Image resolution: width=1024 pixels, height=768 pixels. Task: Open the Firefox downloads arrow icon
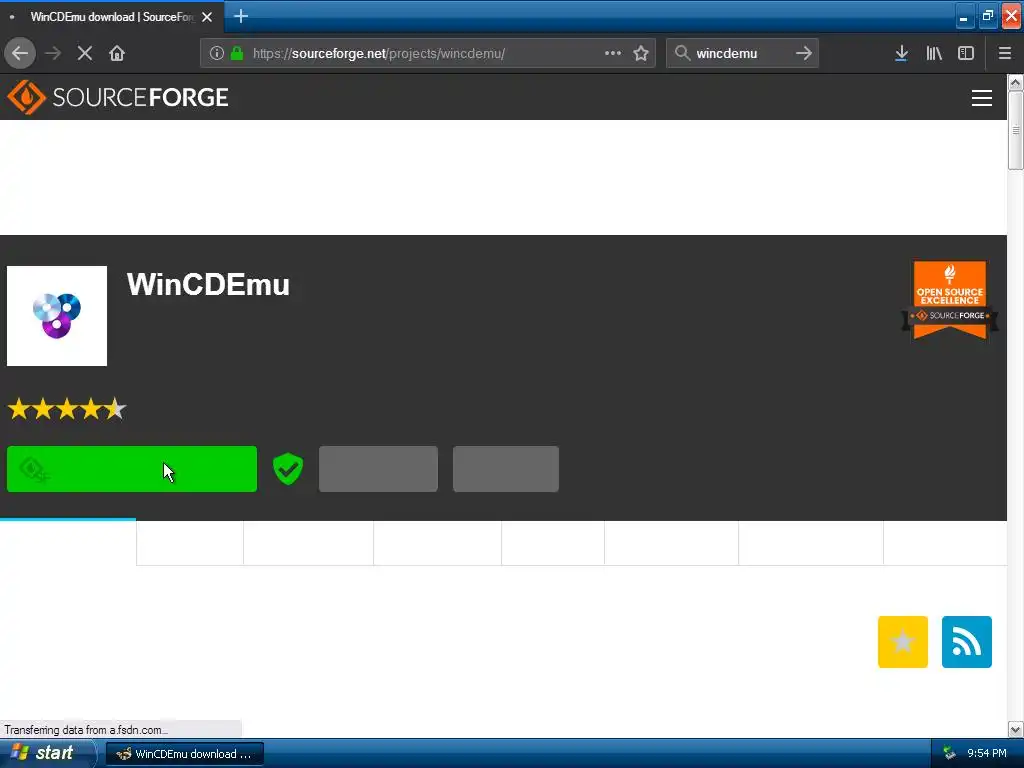(901, 54)
